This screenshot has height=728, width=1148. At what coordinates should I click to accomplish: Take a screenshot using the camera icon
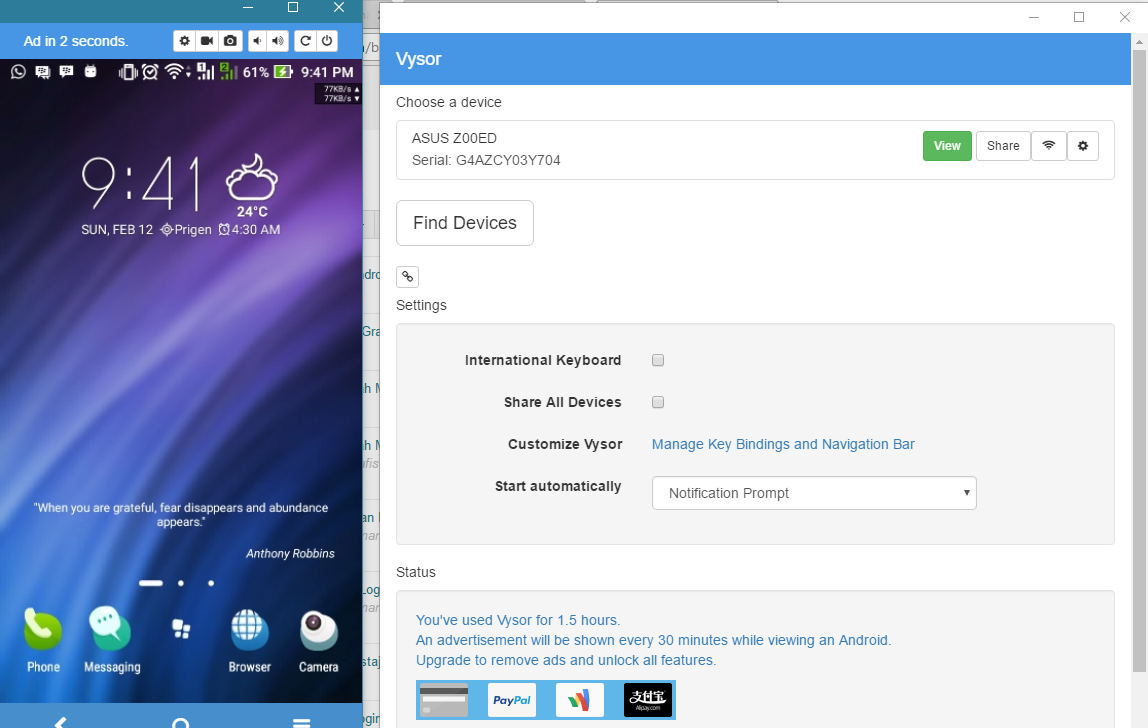[230, 41]
